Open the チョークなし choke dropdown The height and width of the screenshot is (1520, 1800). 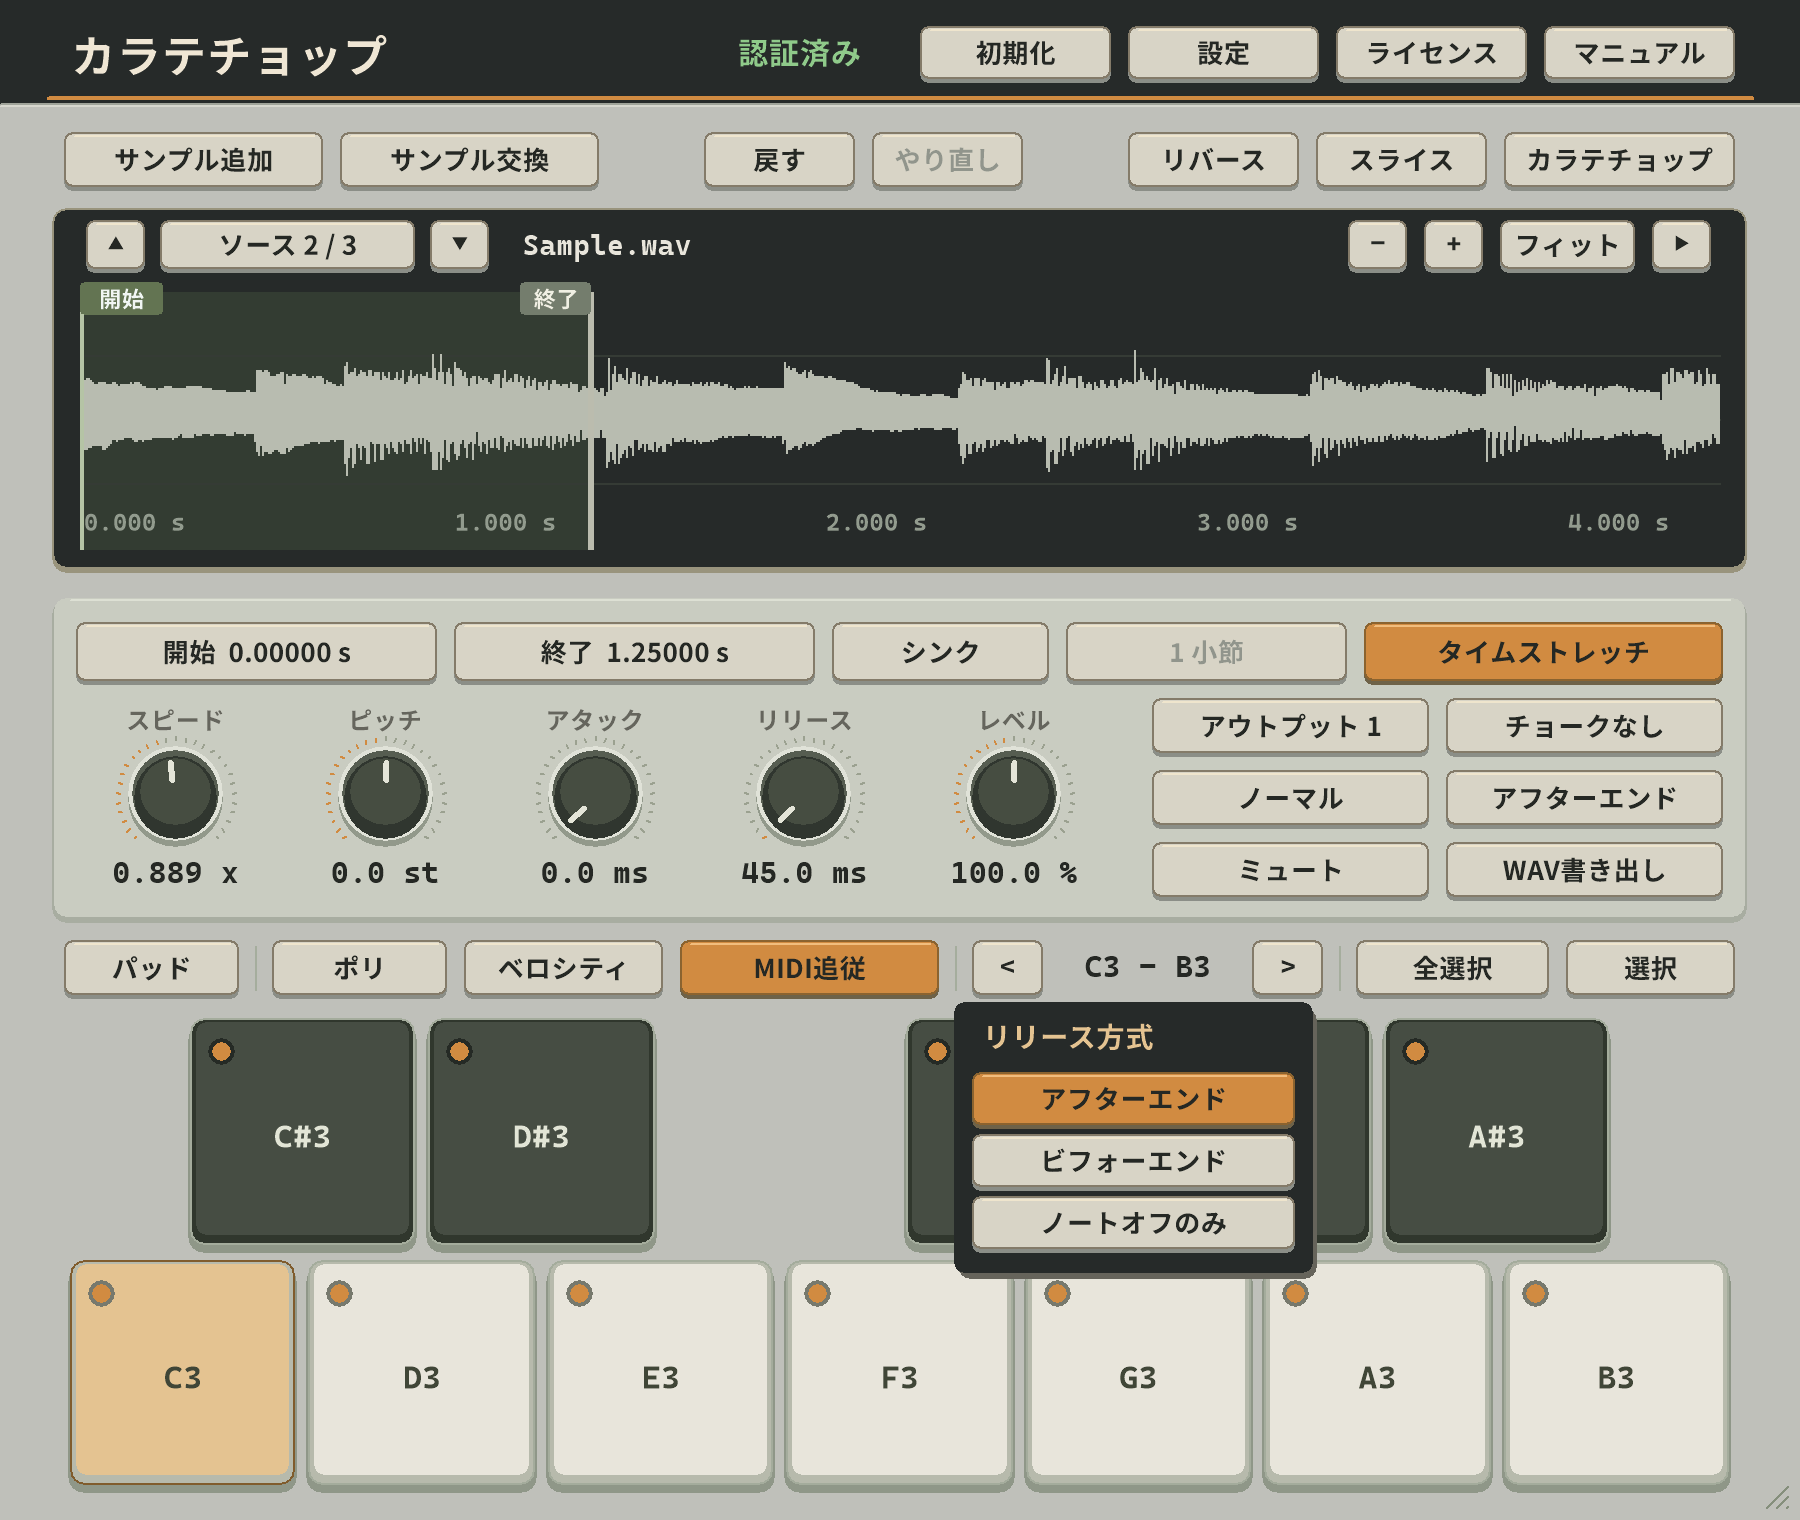[1584, 726]
